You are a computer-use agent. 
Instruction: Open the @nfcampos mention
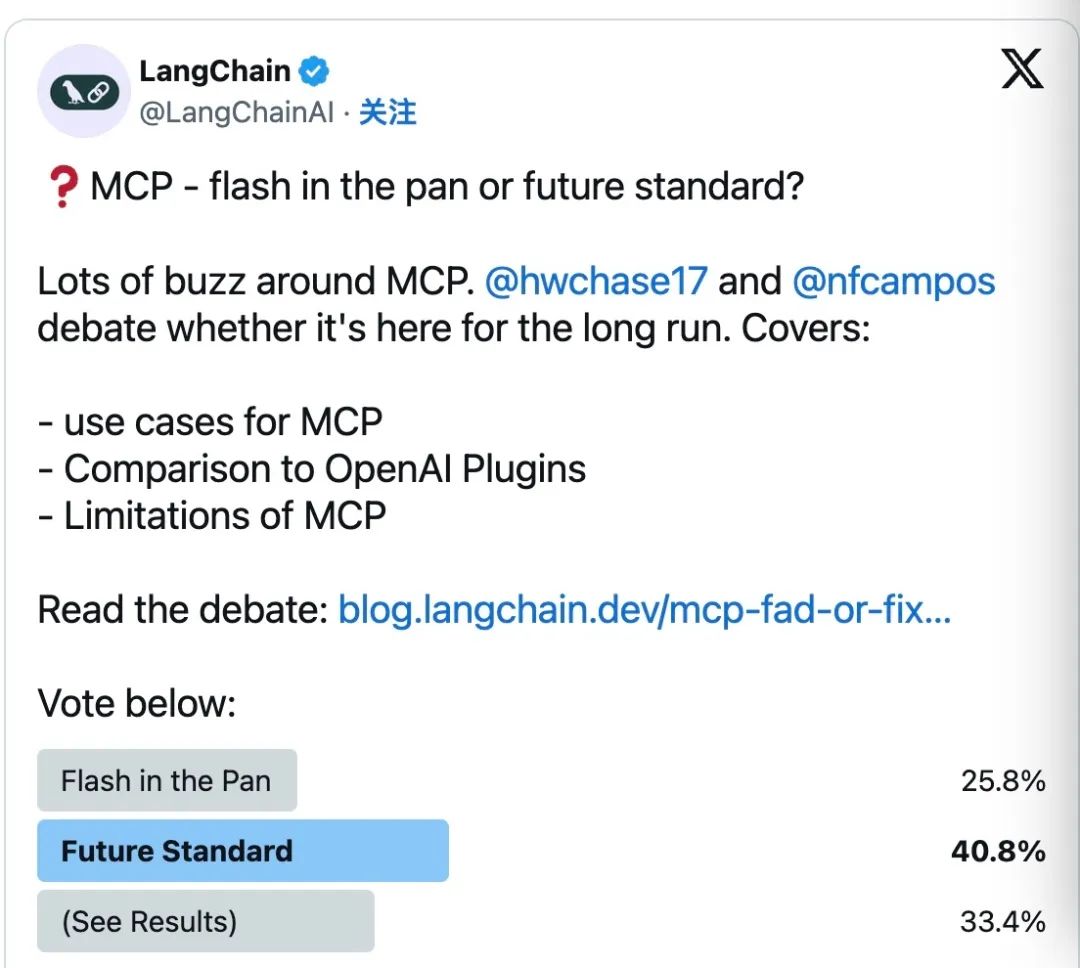(893, 282)
